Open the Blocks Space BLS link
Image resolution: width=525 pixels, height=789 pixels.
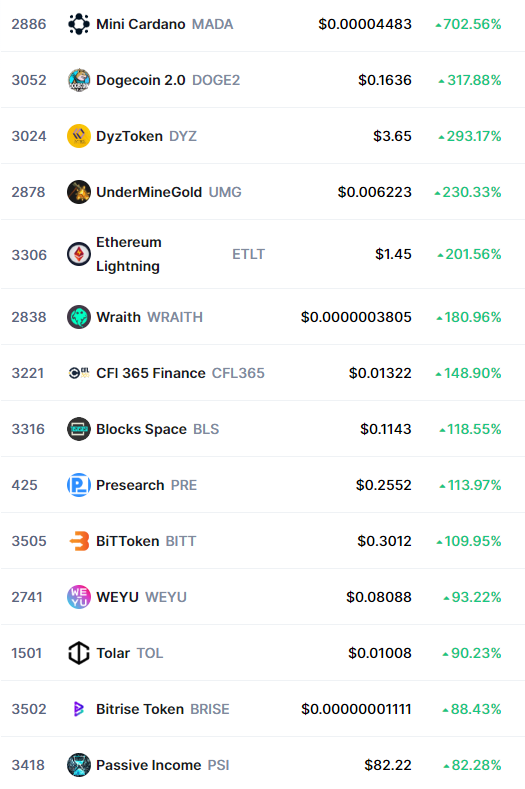pos(158,429)
